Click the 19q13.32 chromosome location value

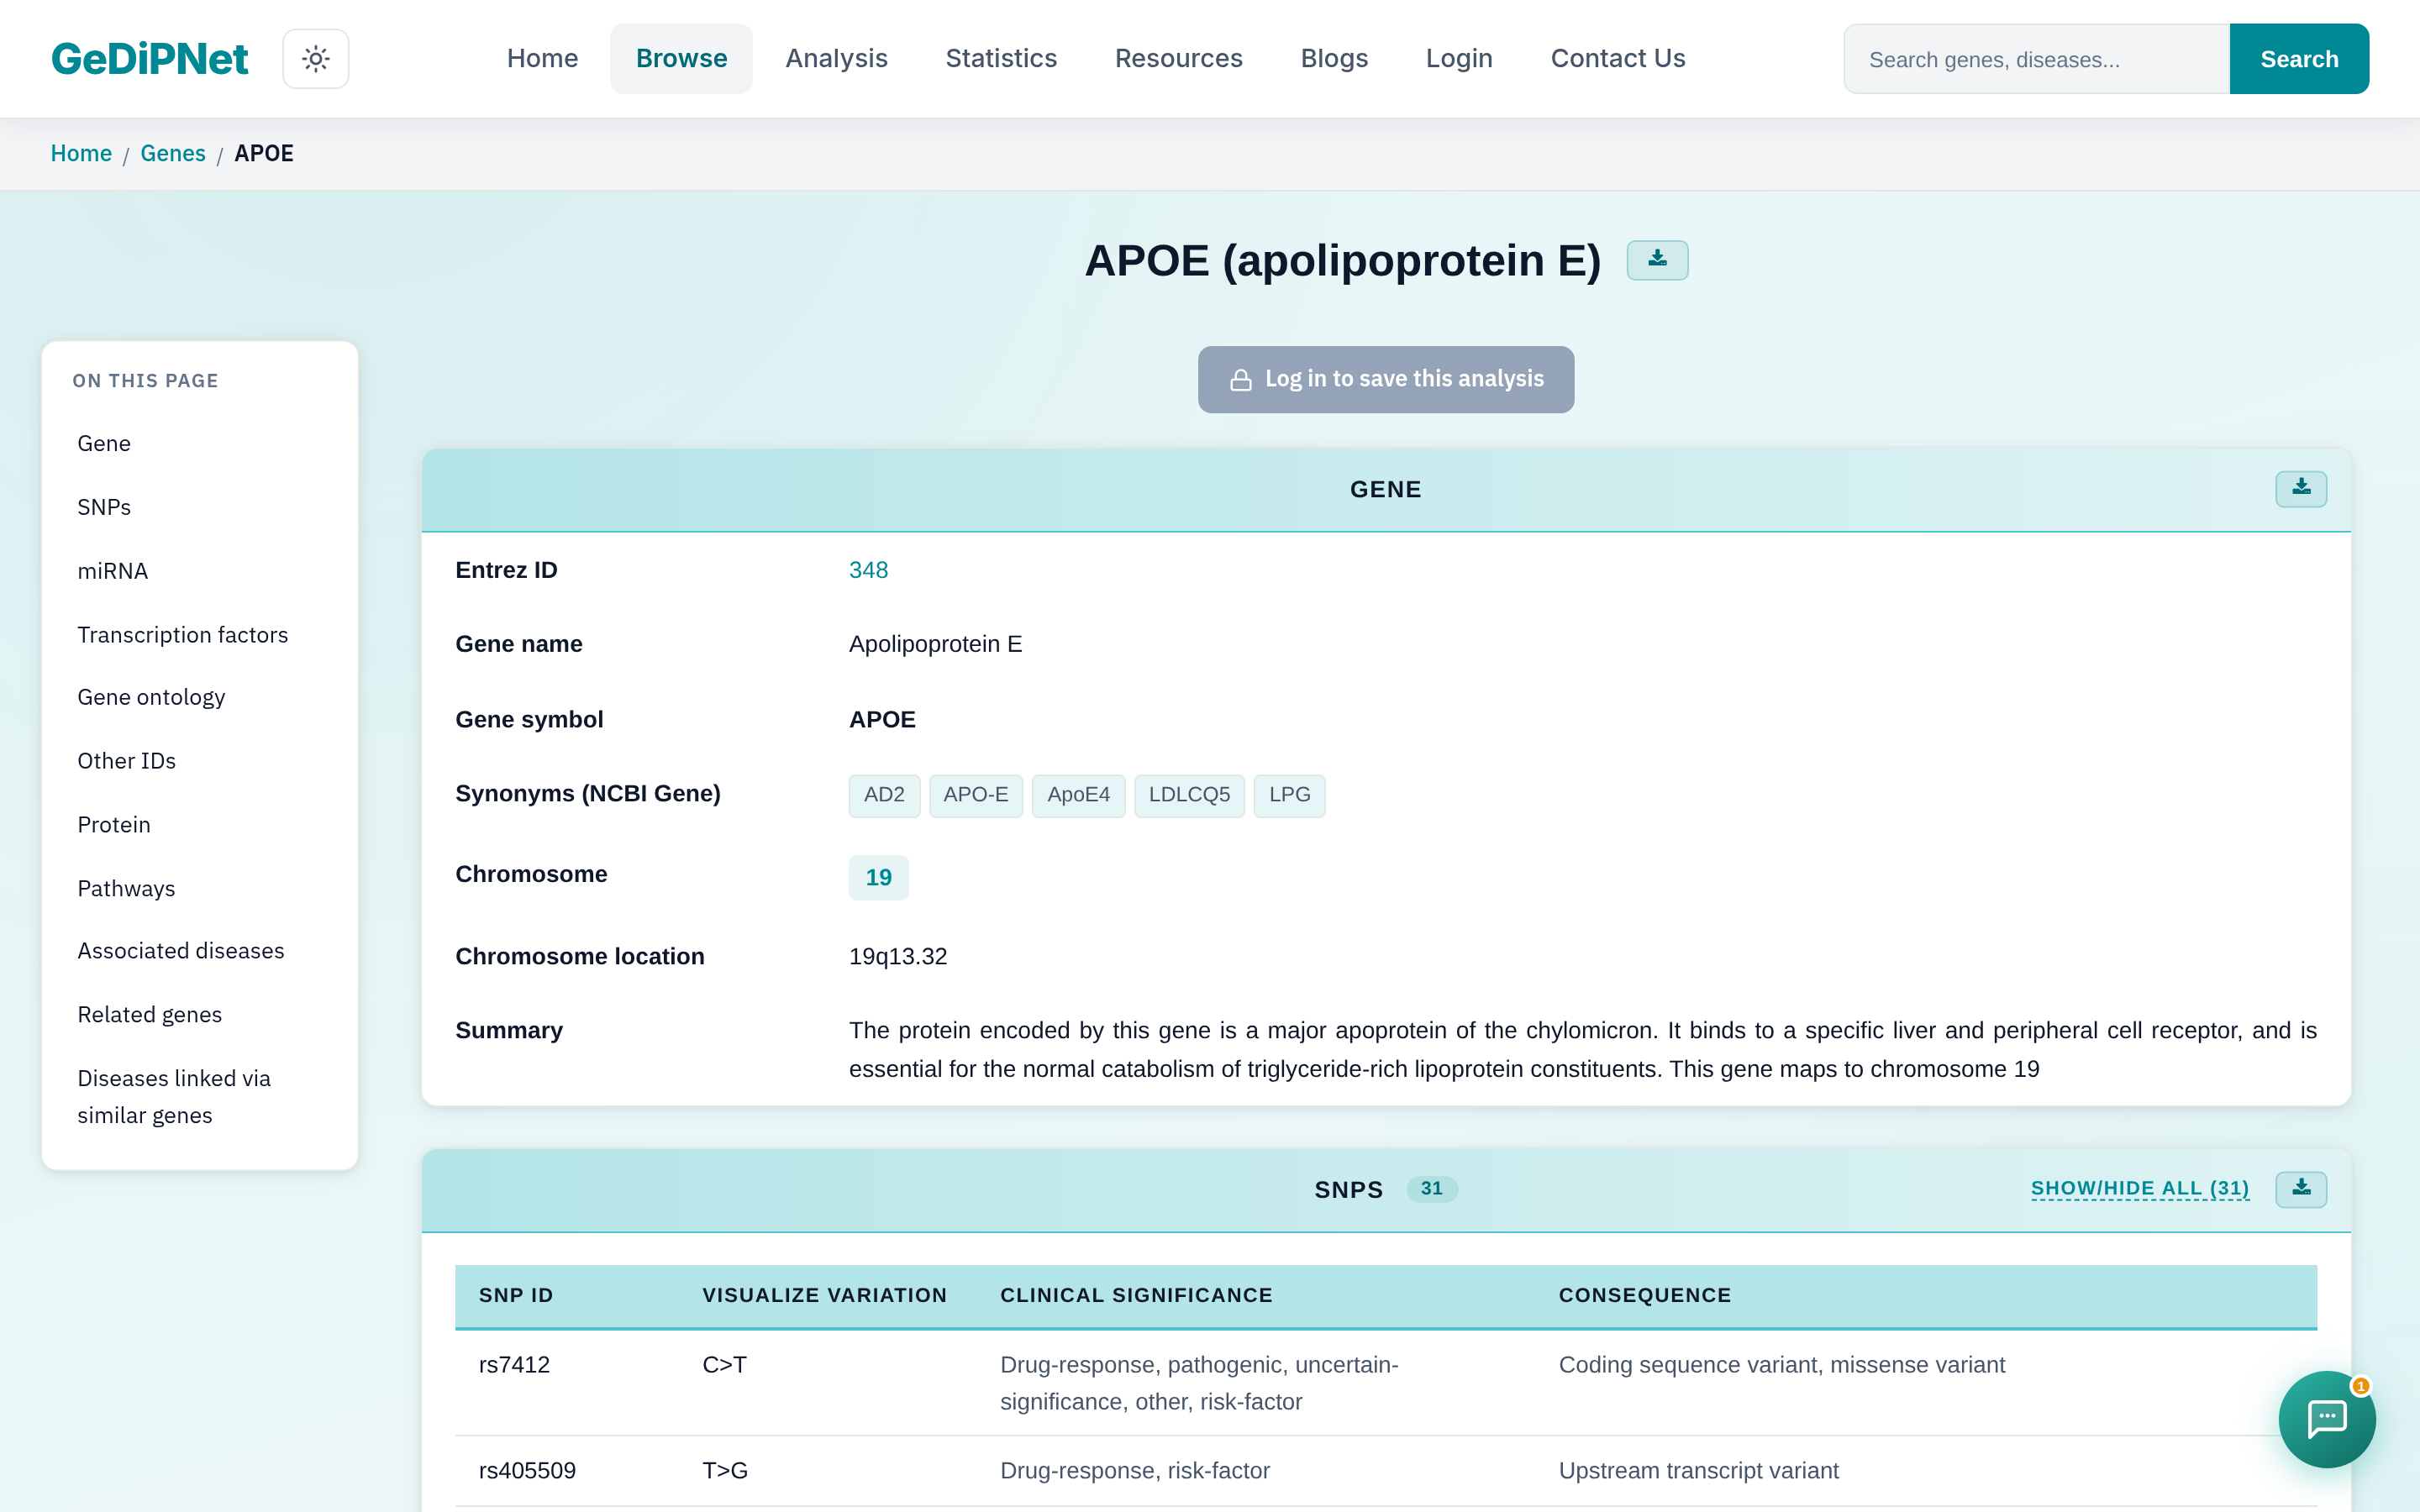point(898,957)
